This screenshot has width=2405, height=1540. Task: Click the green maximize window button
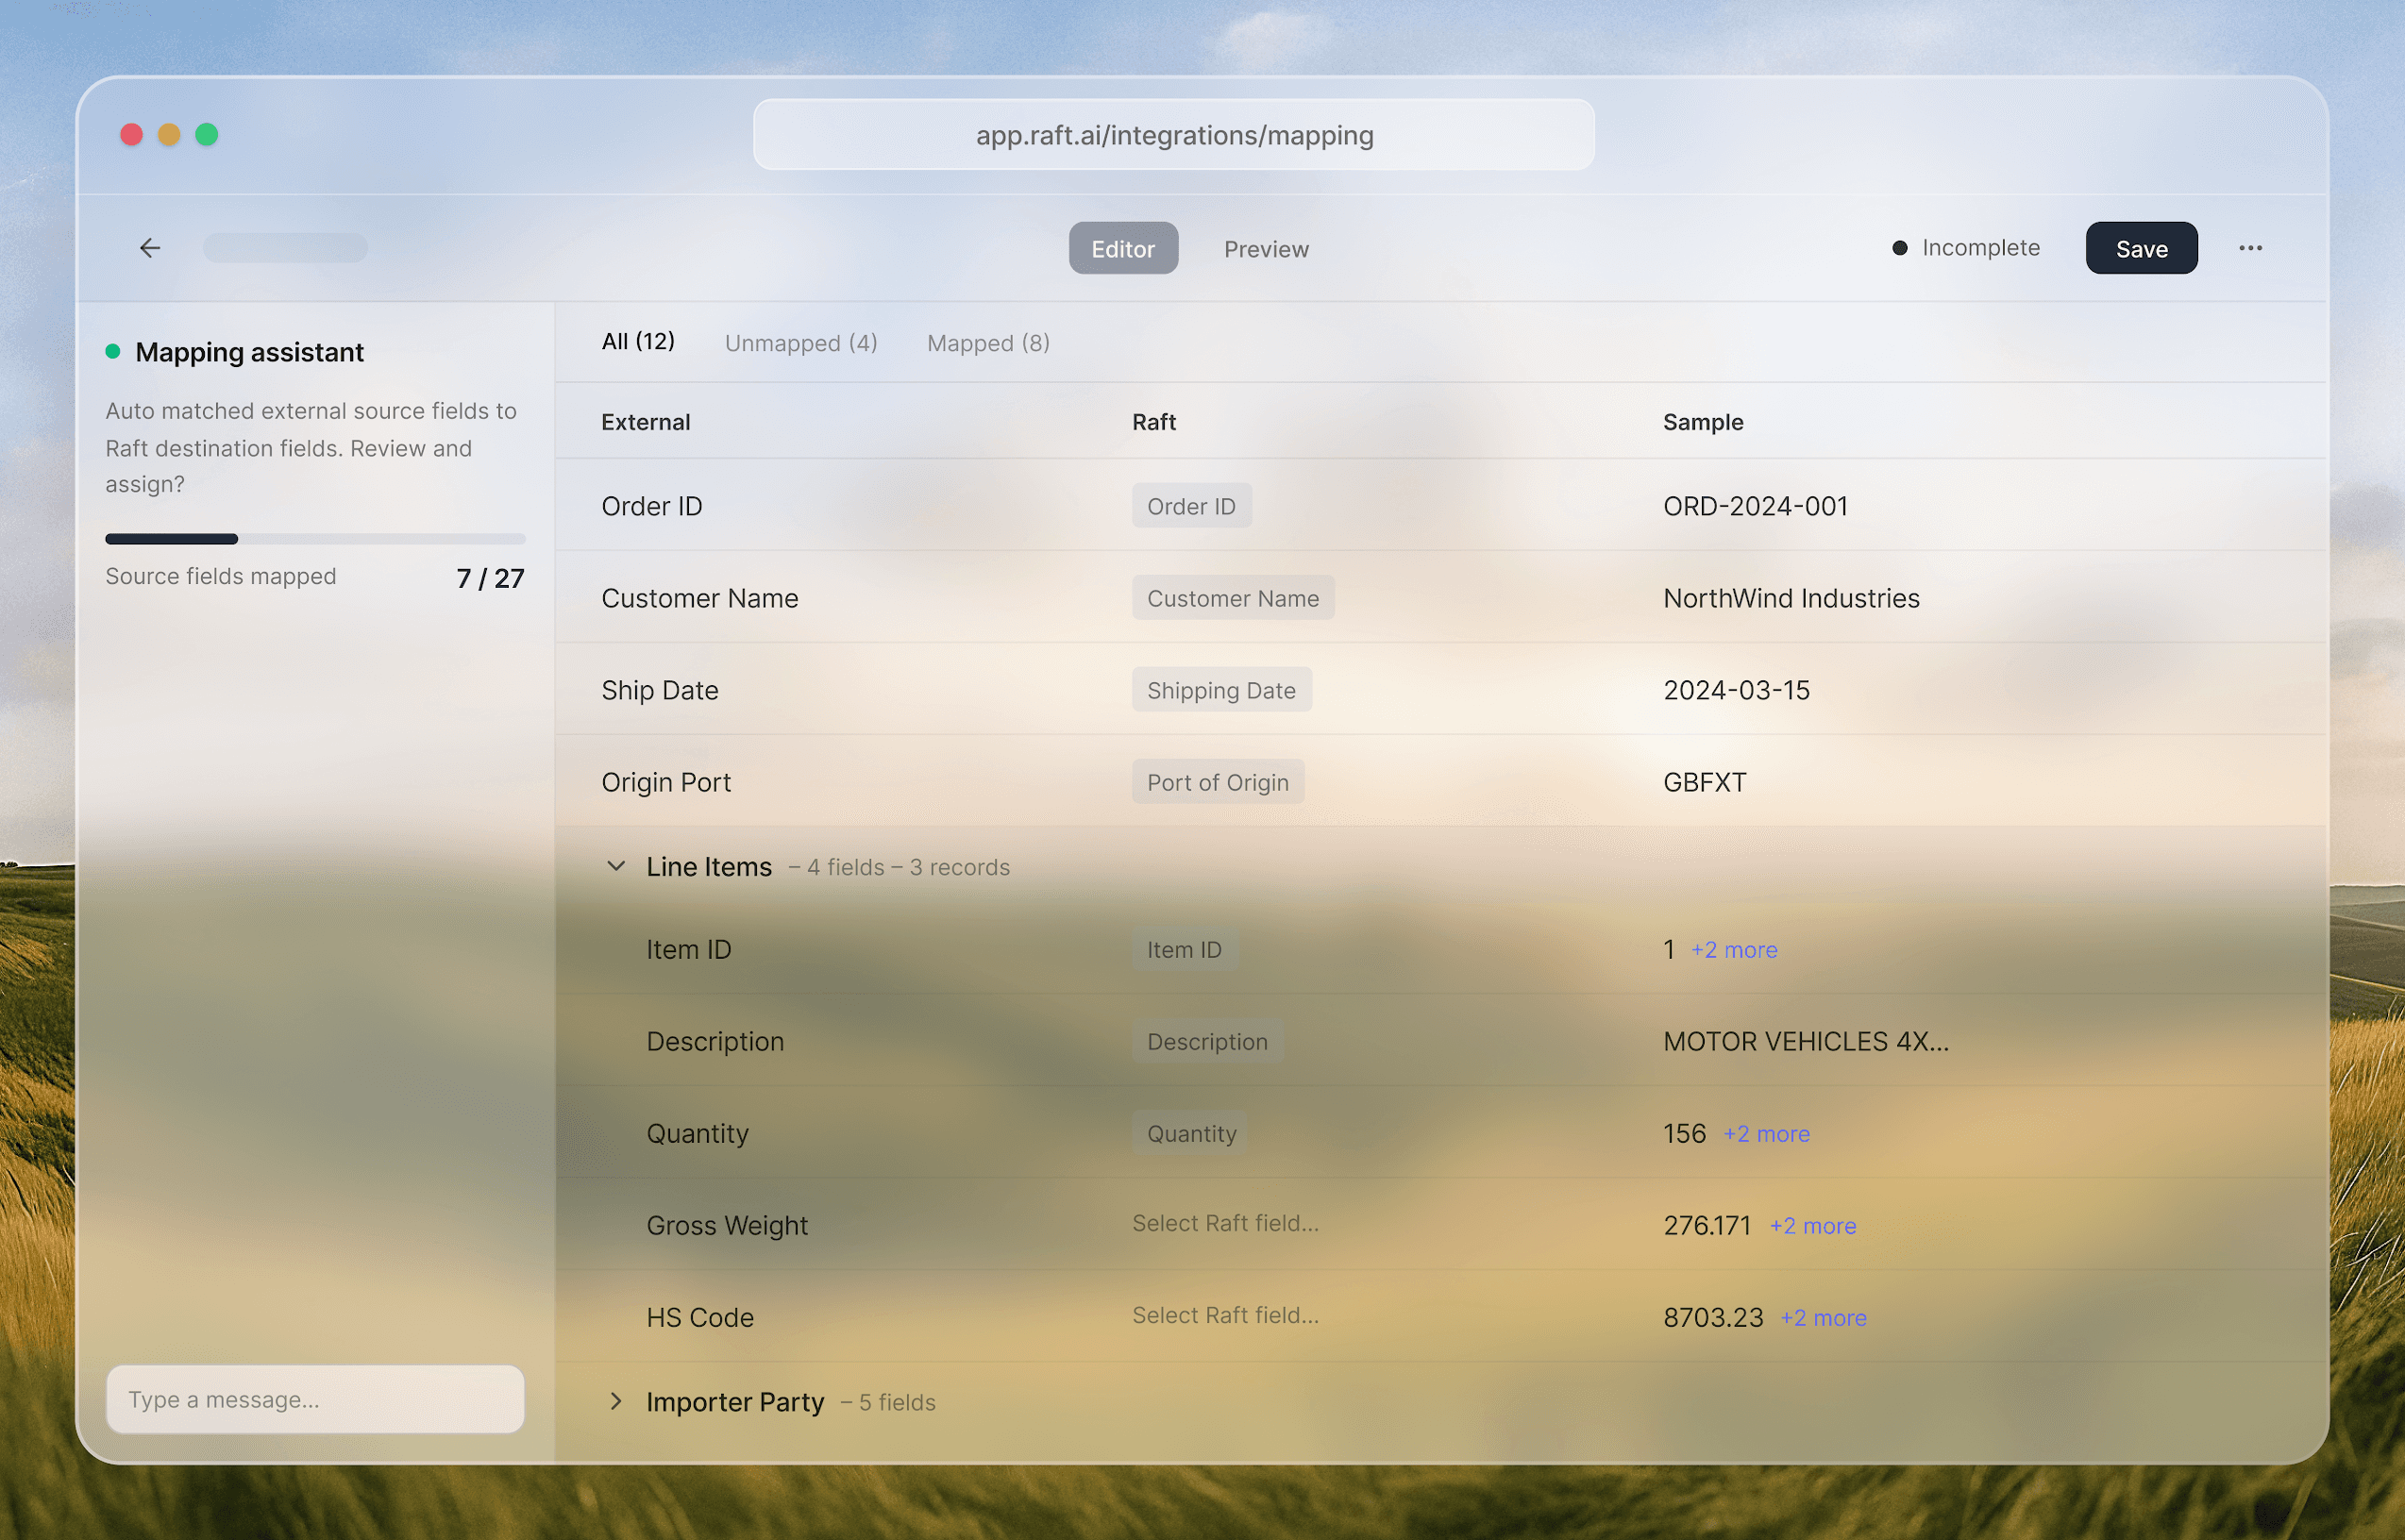(207, 134)
